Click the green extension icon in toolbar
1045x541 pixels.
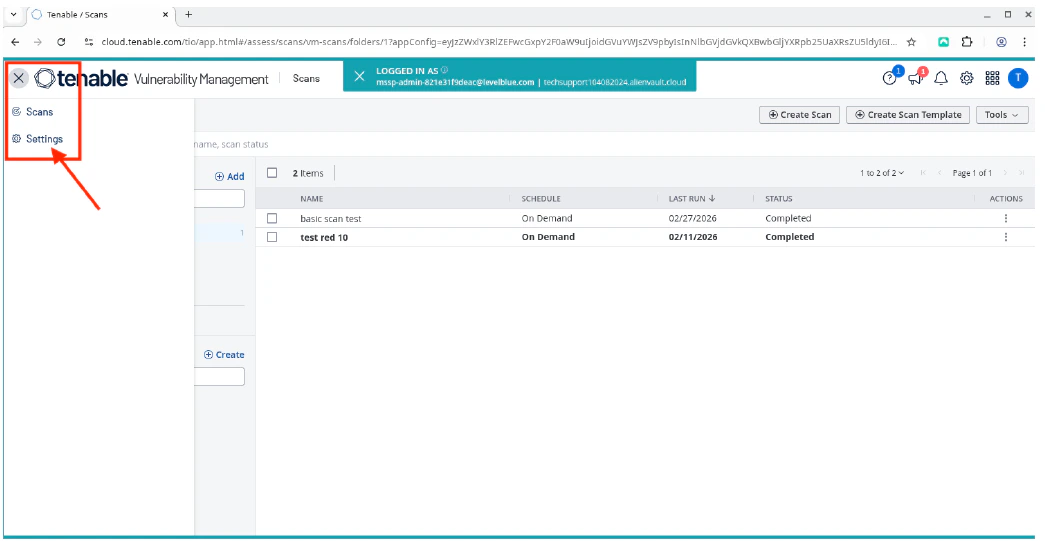(944, 41)
